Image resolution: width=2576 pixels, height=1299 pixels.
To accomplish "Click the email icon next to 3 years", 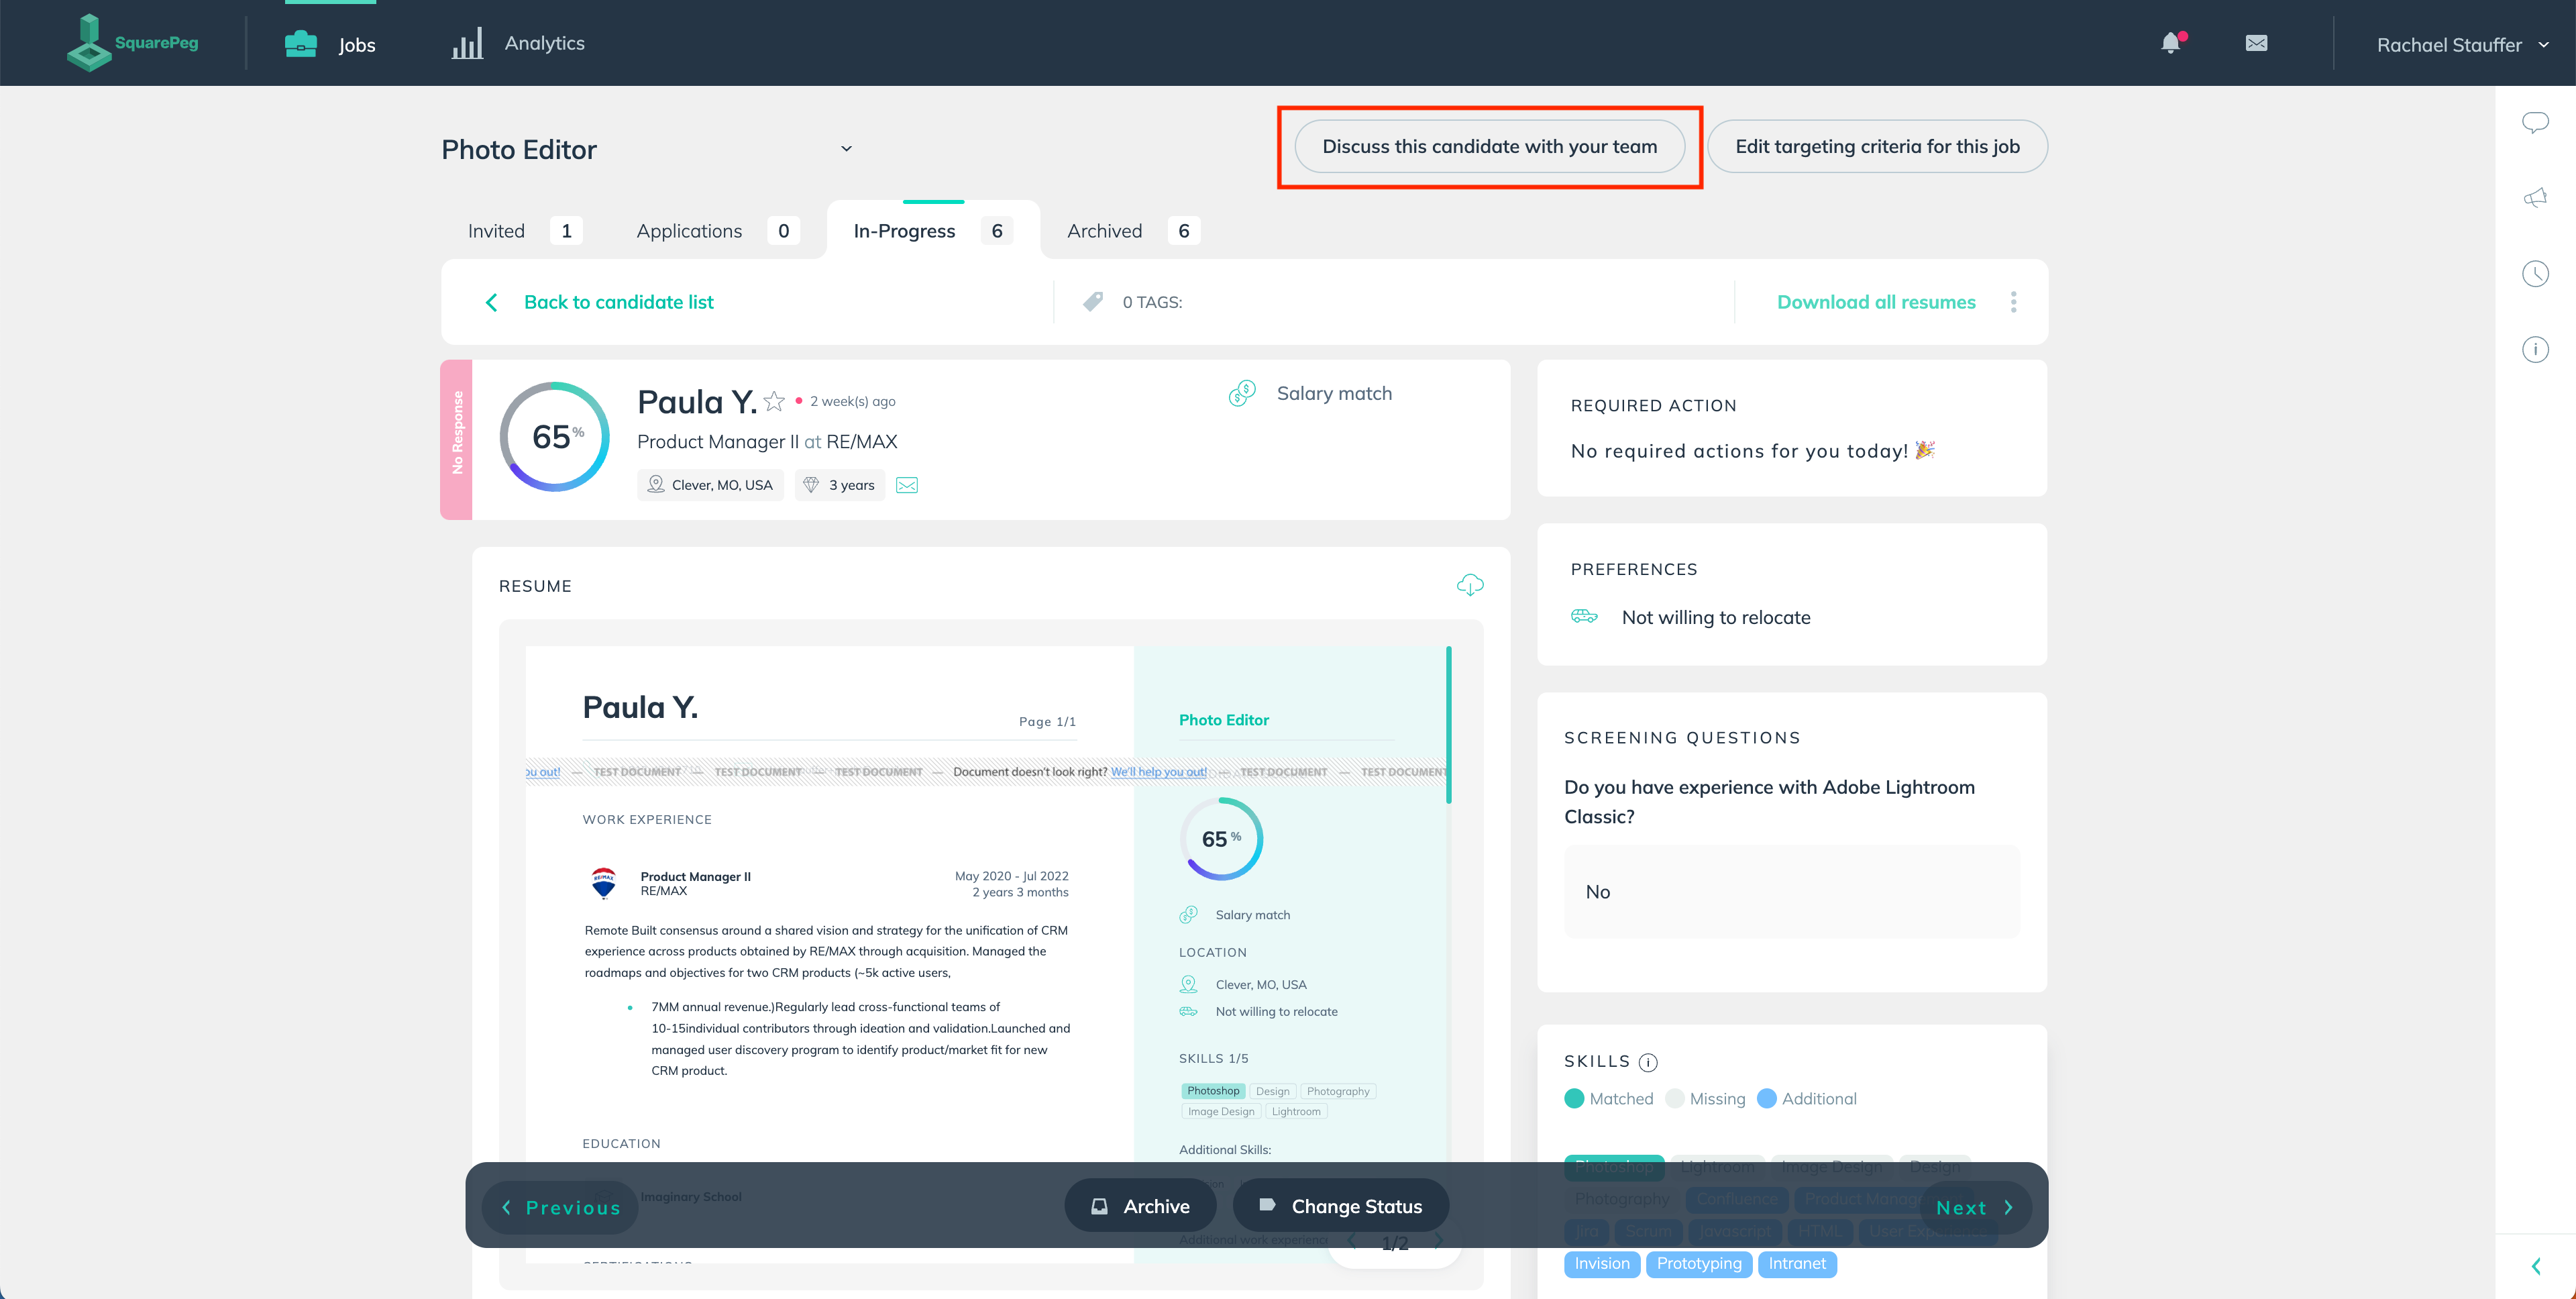I will tap(907, 485).
